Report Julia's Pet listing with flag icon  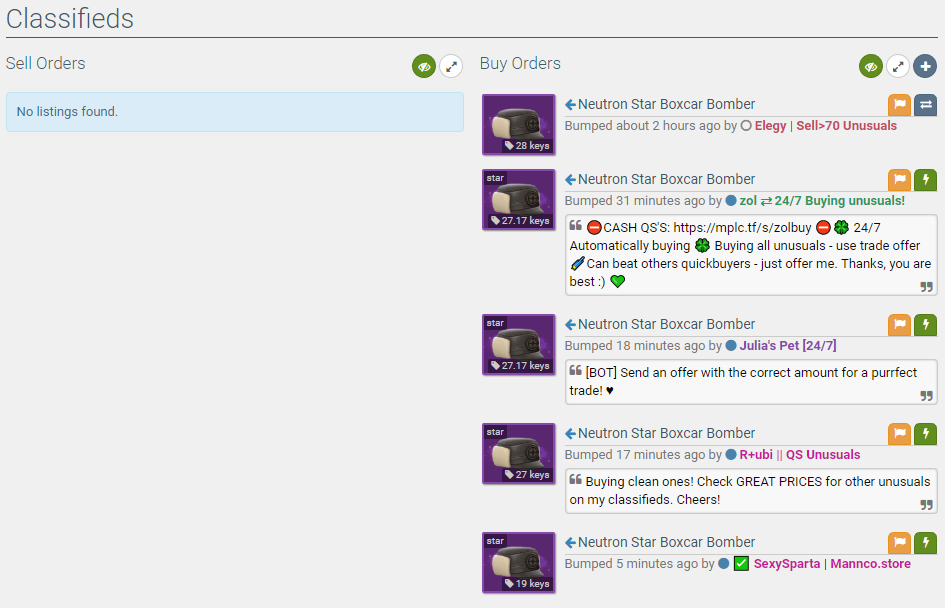coord(899,325)
